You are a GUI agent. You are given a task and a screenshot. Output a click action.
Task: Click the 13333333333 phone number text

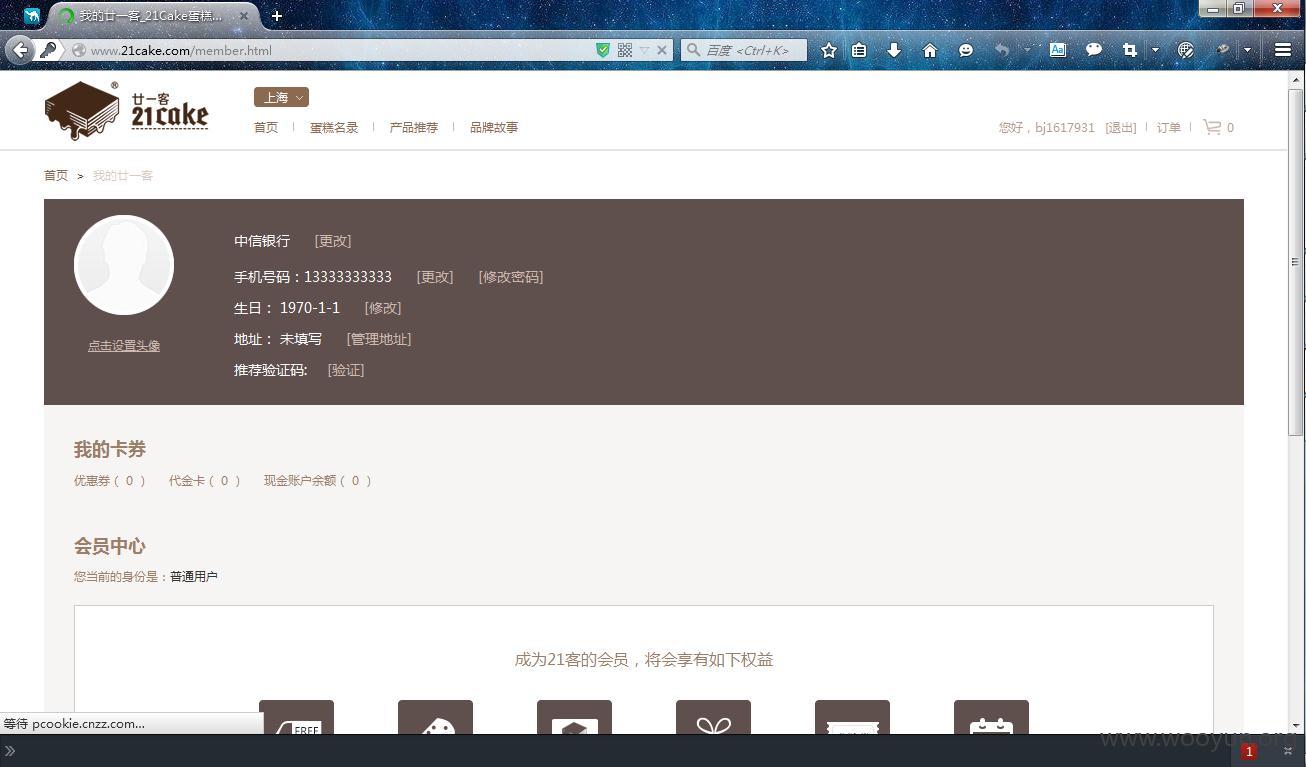click(x=348, y=277)
